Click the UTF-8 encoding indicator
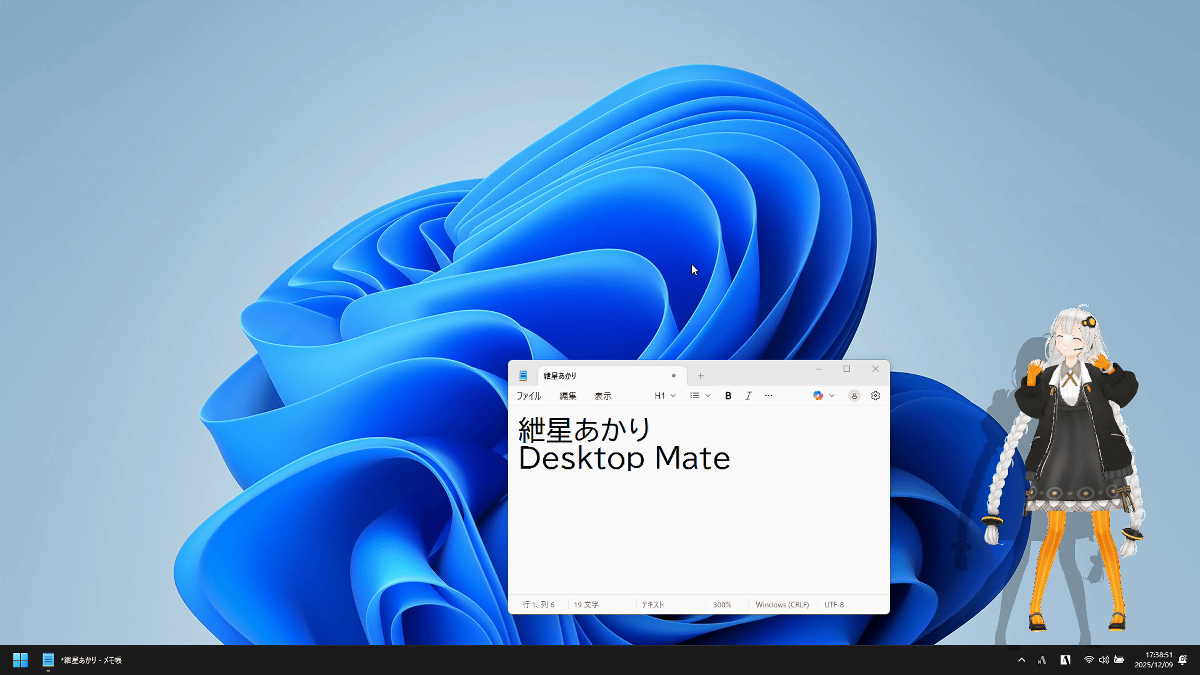The image size is (1200, 675). 834,605
